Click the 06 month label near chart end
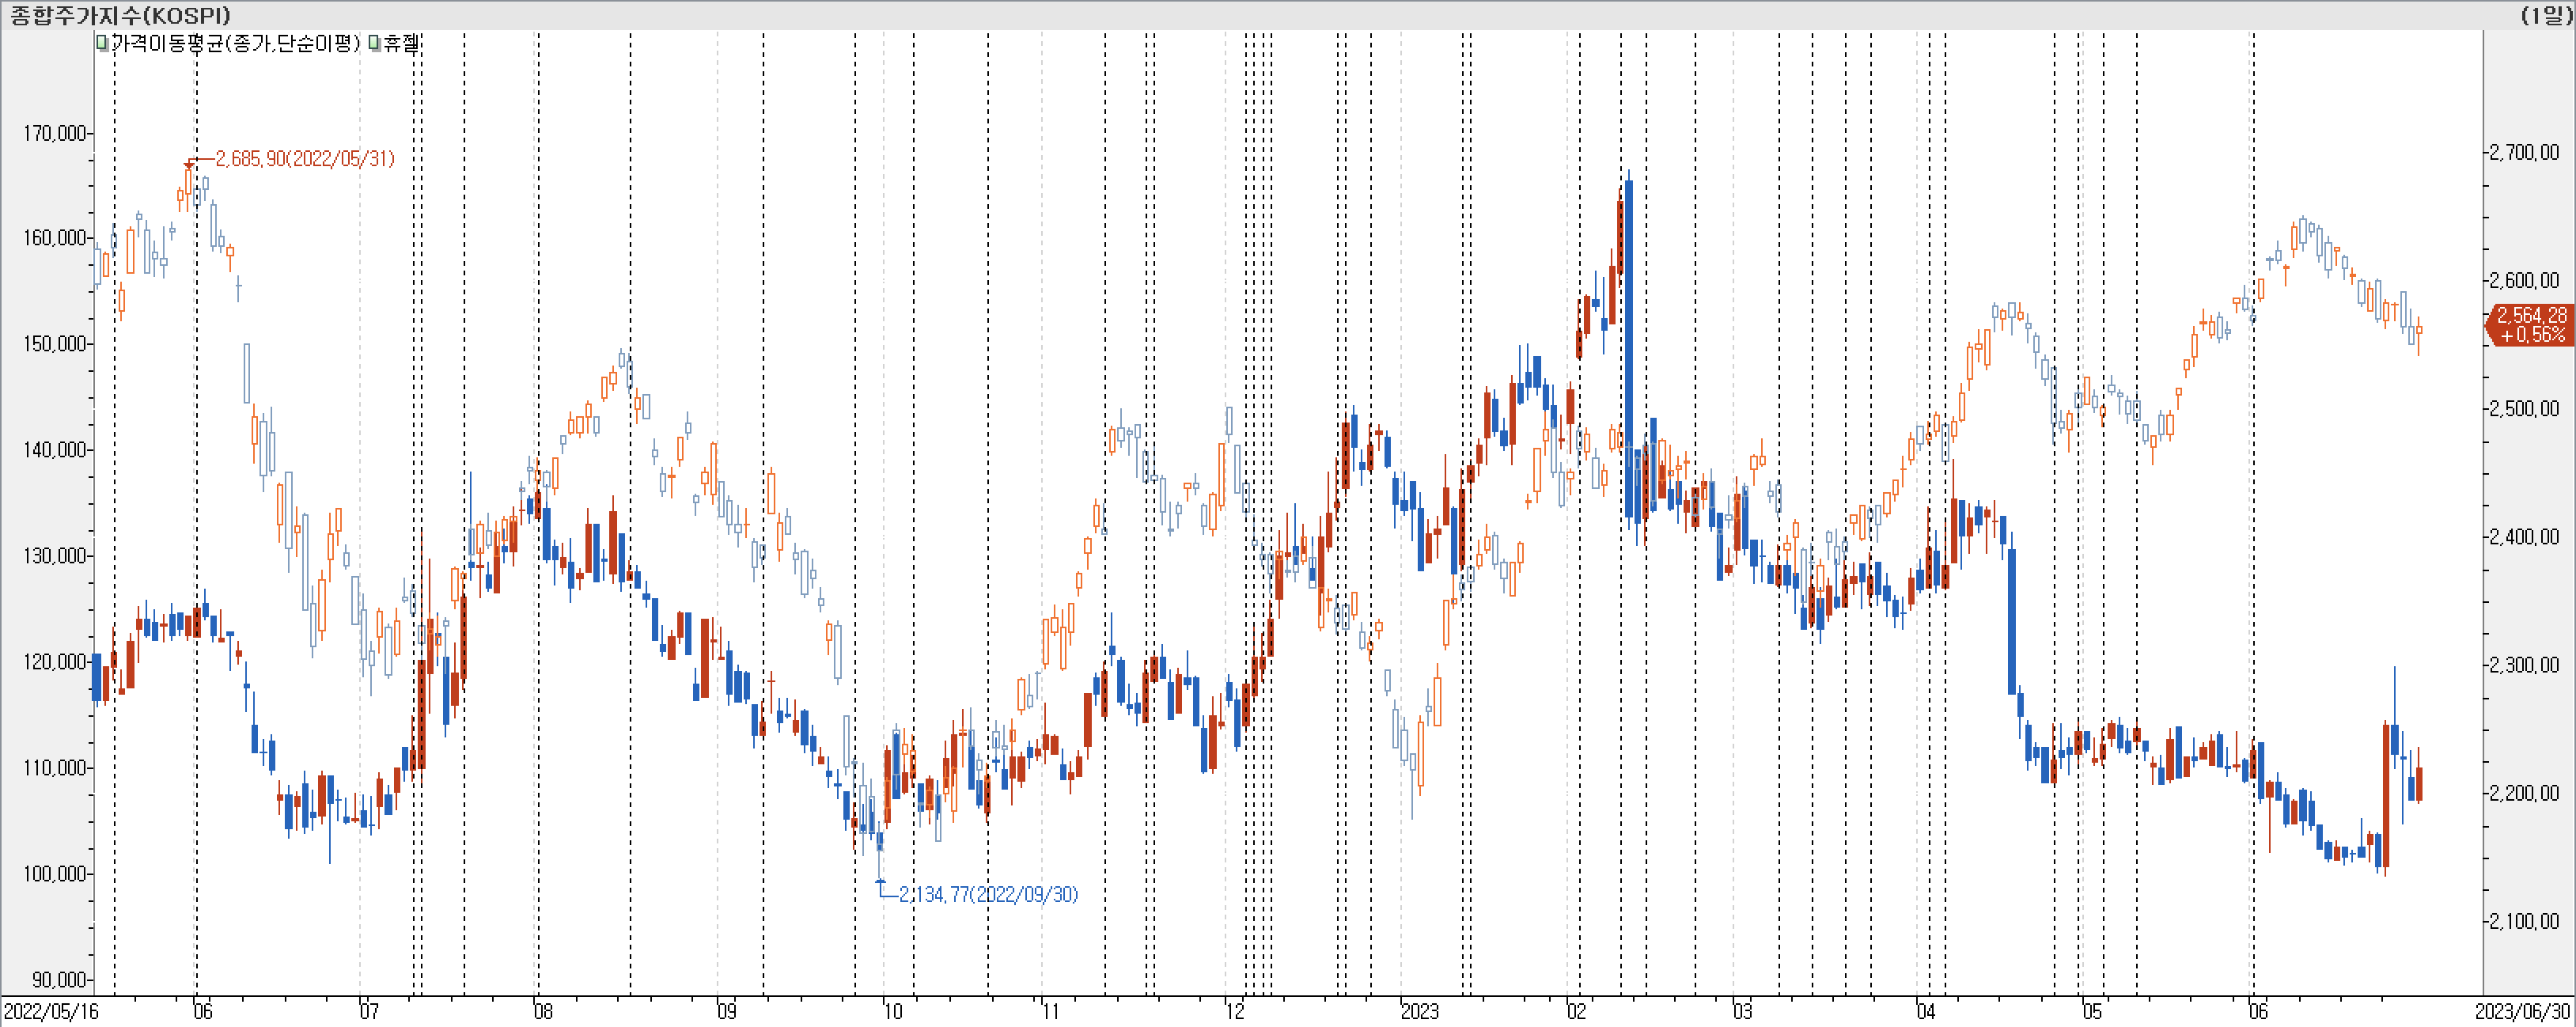Image resolution: width=2576 pixels, height=1027 pixels. tap(2258, 1011)
